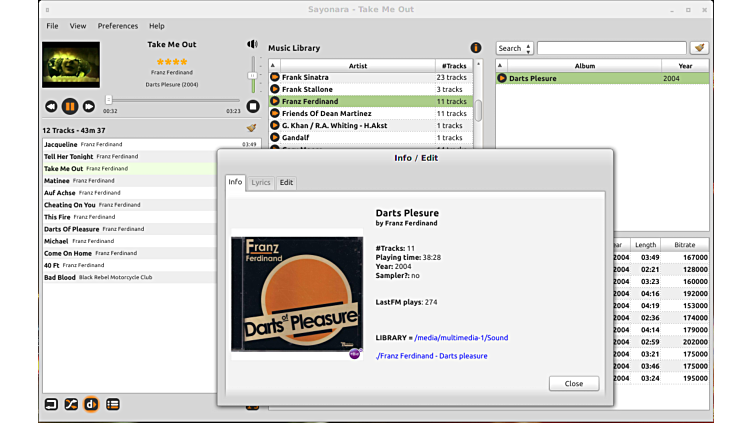Pause playback with the orange pause button
This screenshot has height=423, width=752.
pyautogui.click(x=70, y=106)
